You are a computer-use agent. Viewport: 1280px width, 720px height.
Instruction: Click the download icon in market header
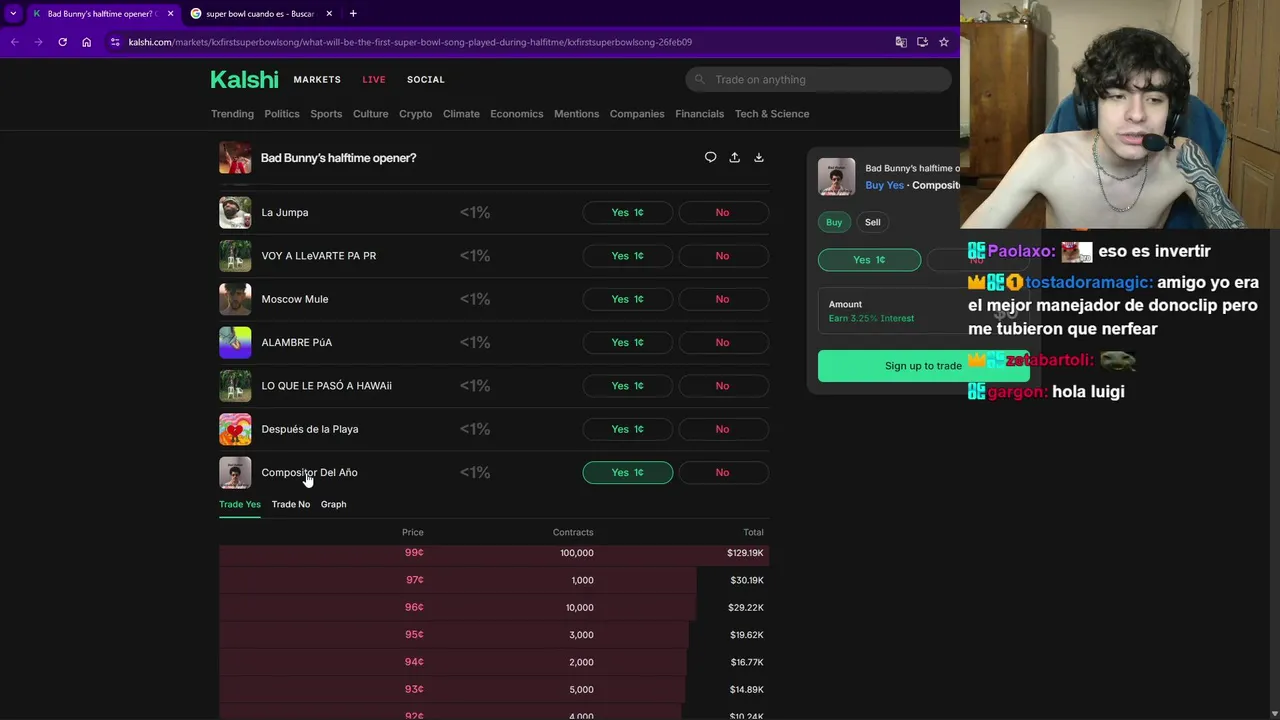pyautogui.click(x=758, y=157)
